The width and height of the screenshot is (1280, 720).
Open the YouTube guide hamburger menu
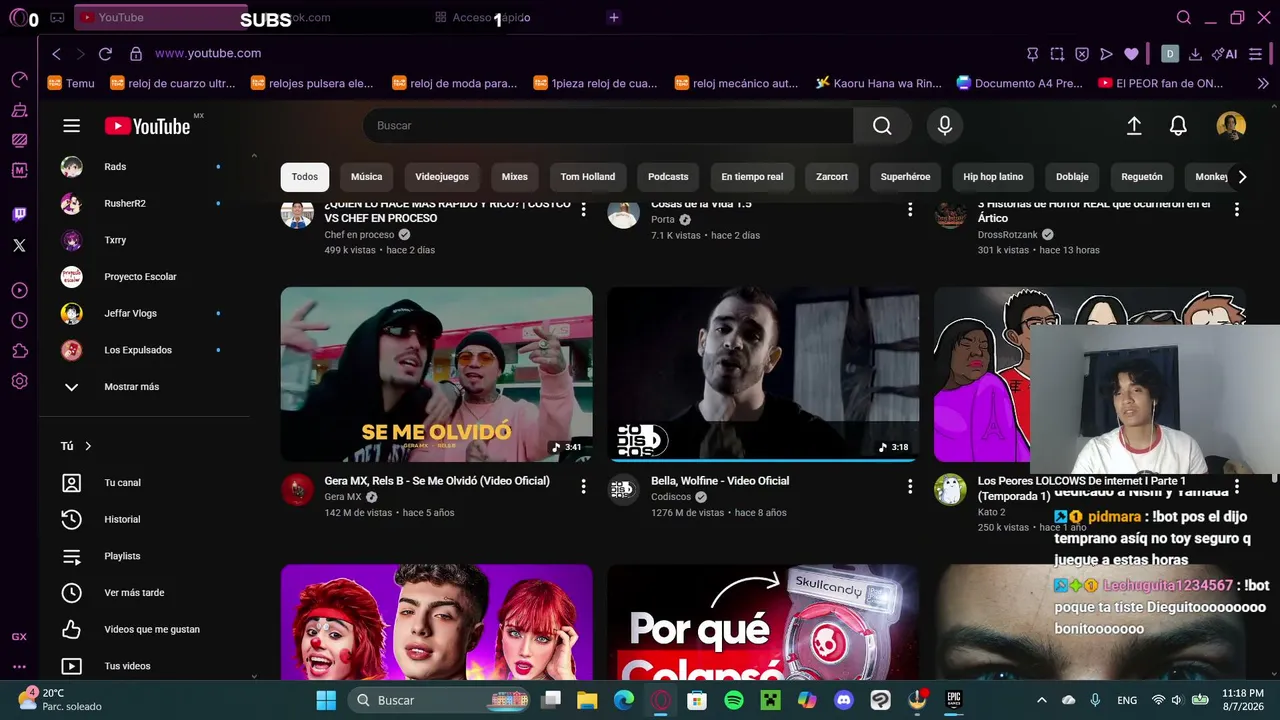[71, 126]
